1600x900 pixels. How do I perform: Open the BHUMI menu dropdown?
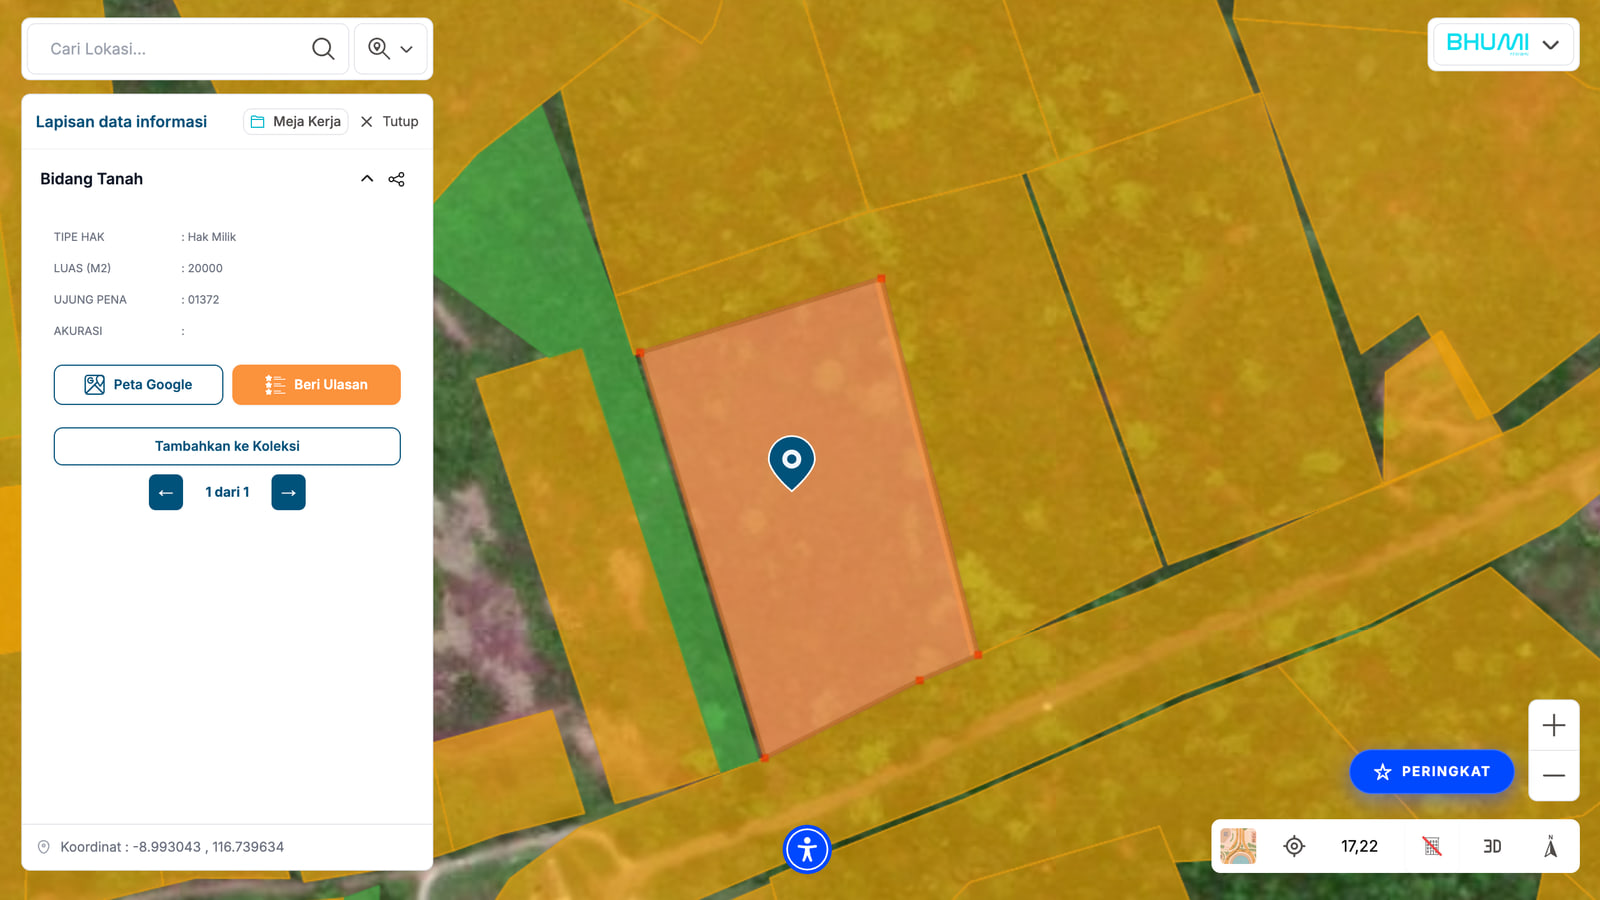(x=1503, y=44)
